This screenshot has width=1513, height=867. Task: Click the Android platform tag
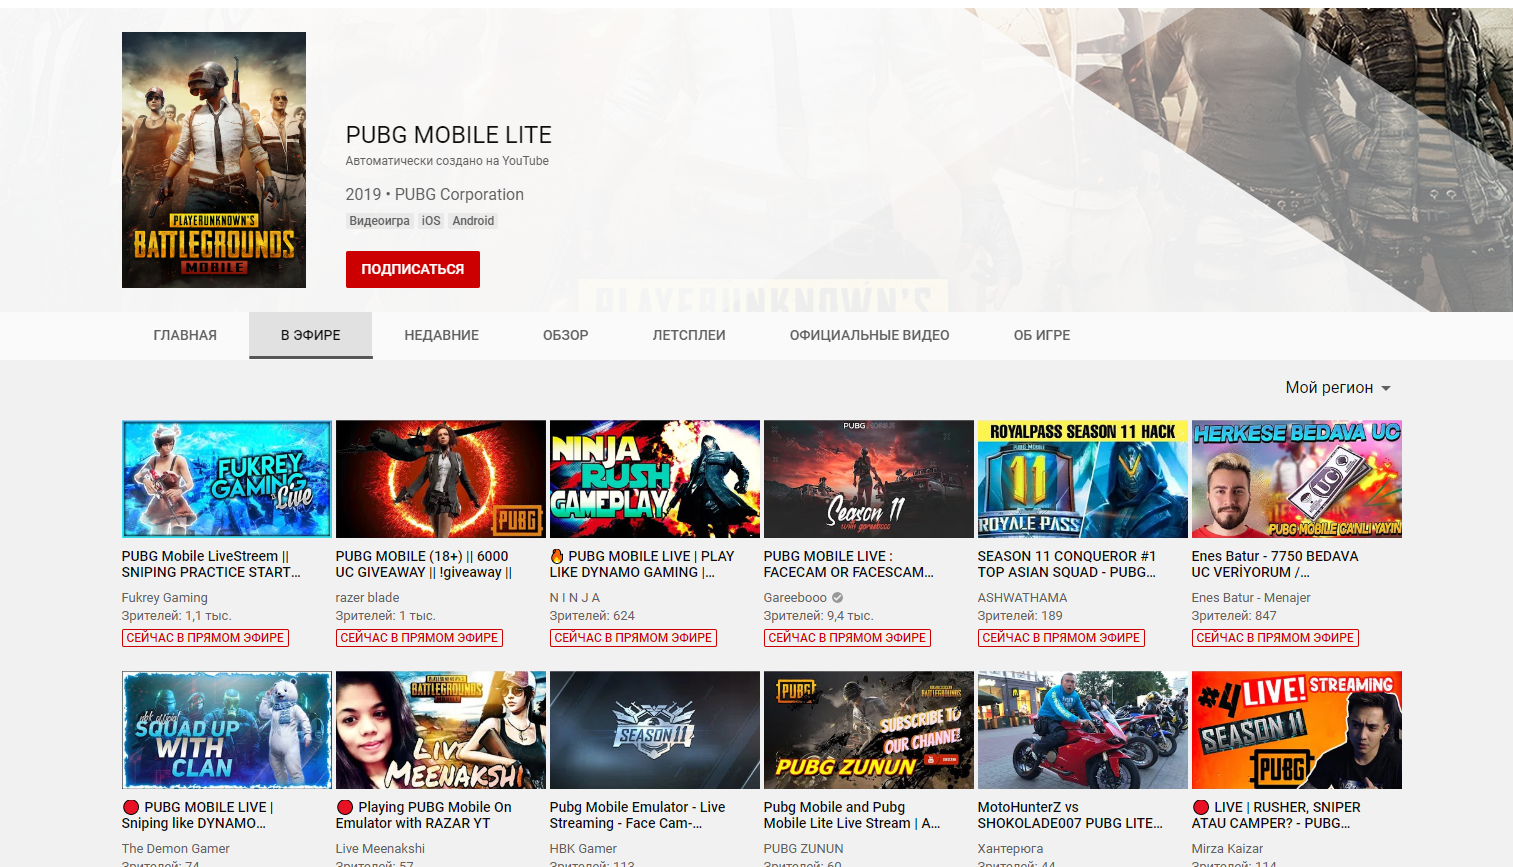[473, 221]
